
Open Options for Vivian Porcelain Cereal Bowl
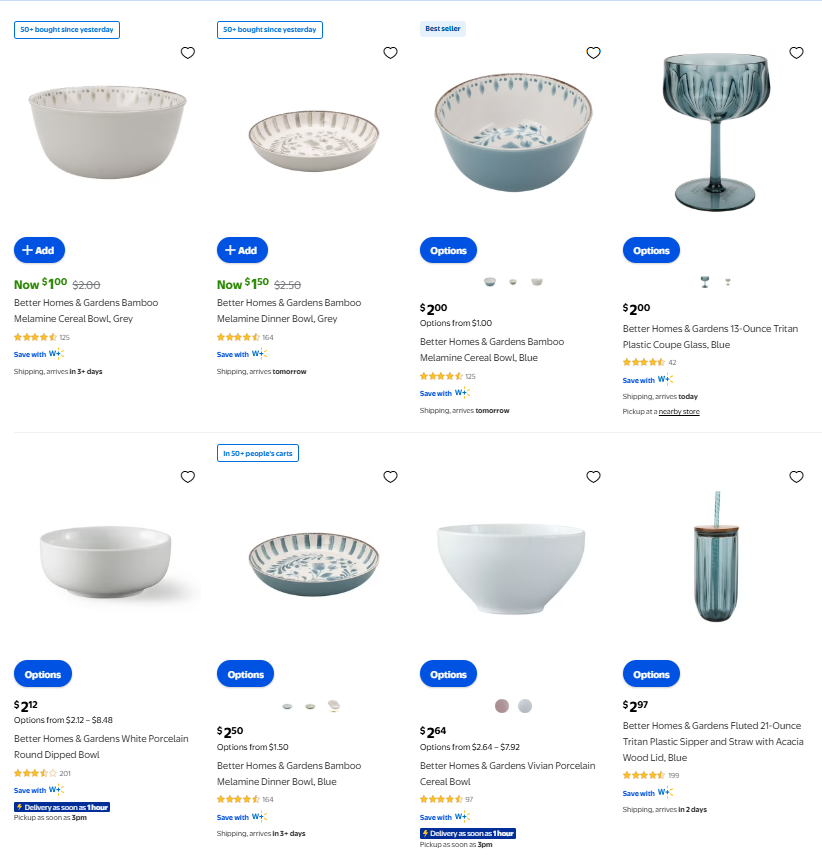(448, 674)
